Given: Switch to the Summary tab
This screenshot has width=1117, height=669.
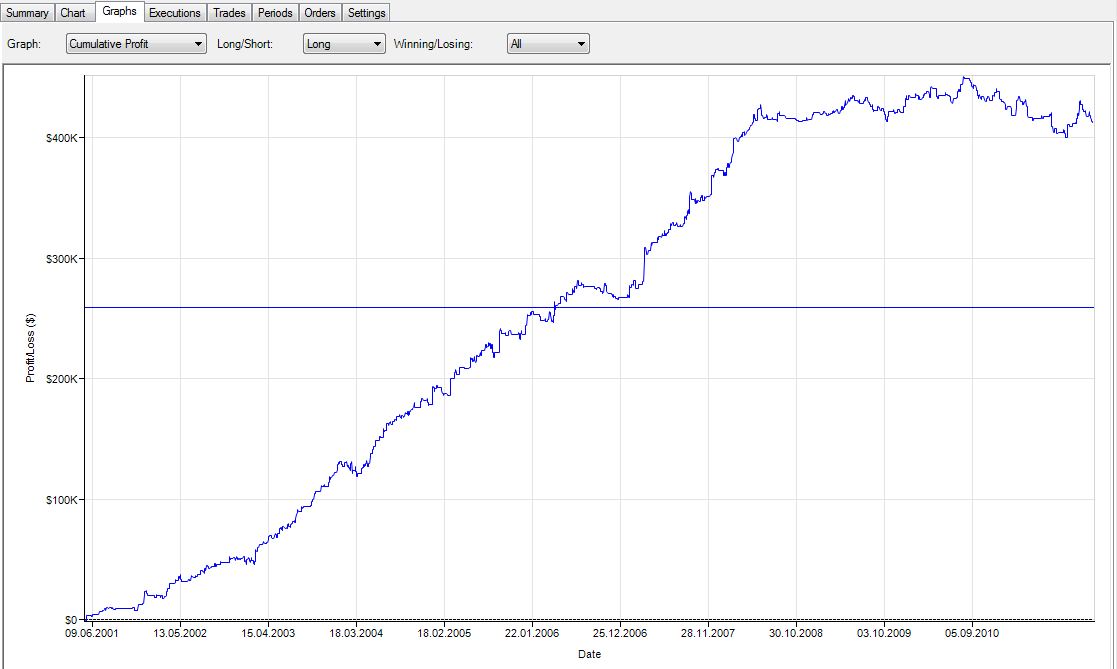Looking at the screenshot, I should click(27, 13).
